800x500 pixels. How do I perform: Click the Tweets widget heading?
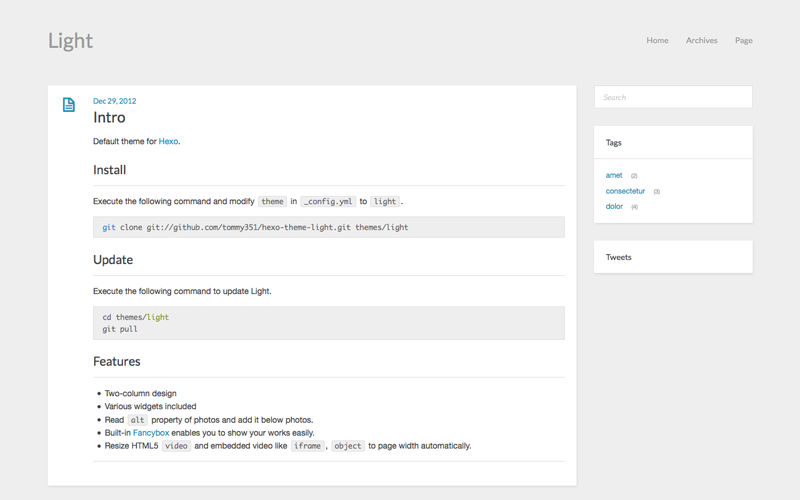(x=618, y=257)
